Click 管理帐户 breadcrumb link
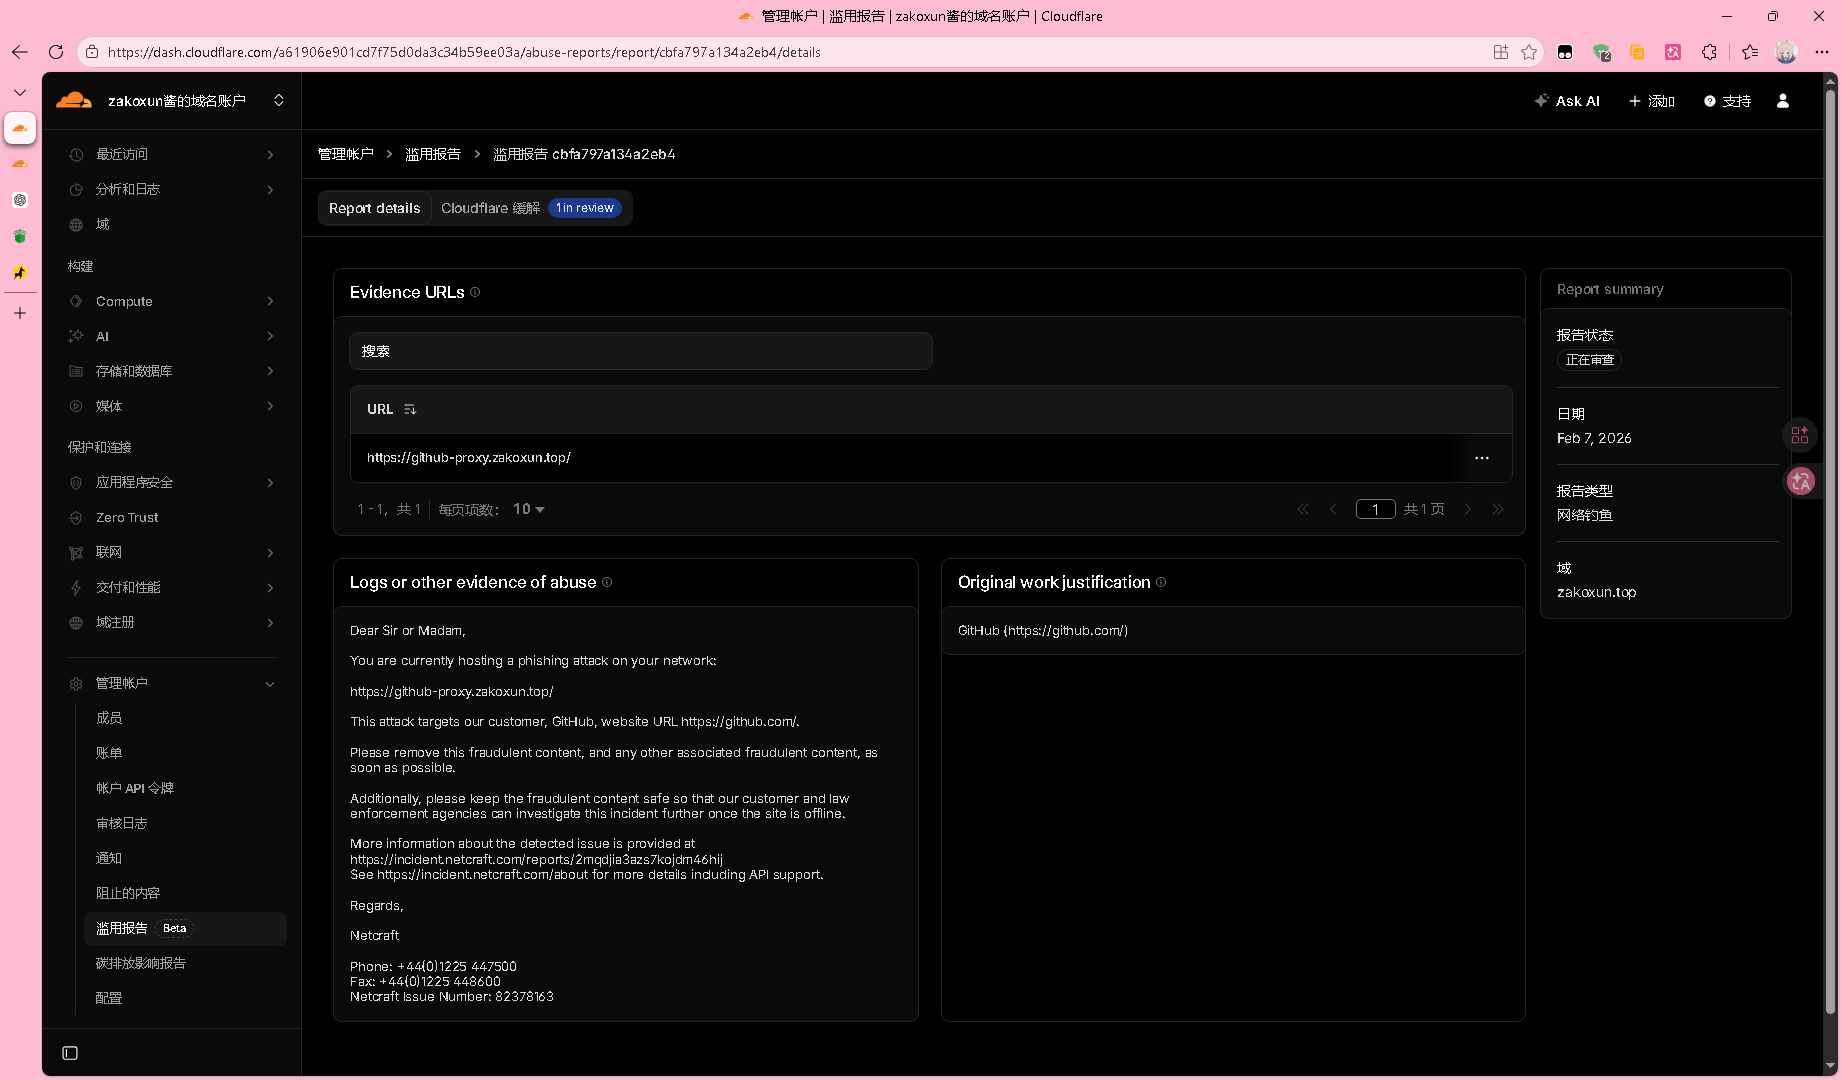 point(346,154)
